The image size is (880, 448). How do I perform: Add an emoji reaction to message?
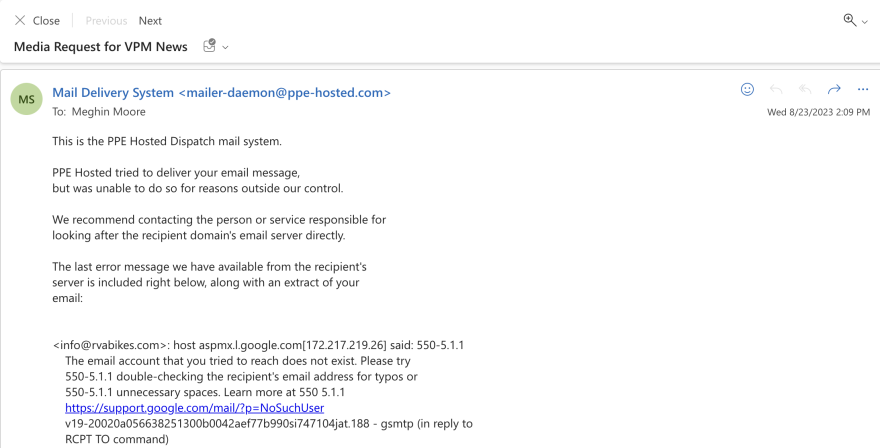[x=747, y=89]
